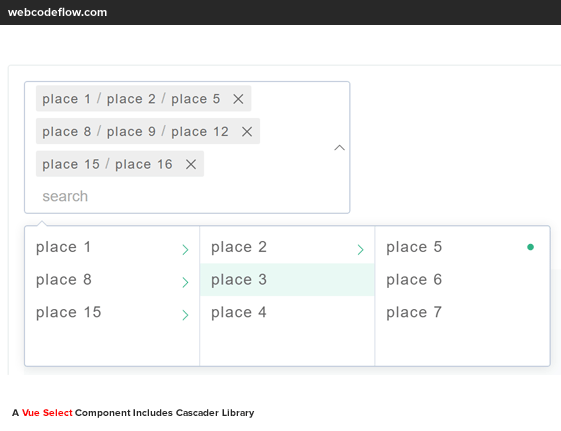Select place 15 in first column
The image size is (561, 431).
[x=112, y=313]
